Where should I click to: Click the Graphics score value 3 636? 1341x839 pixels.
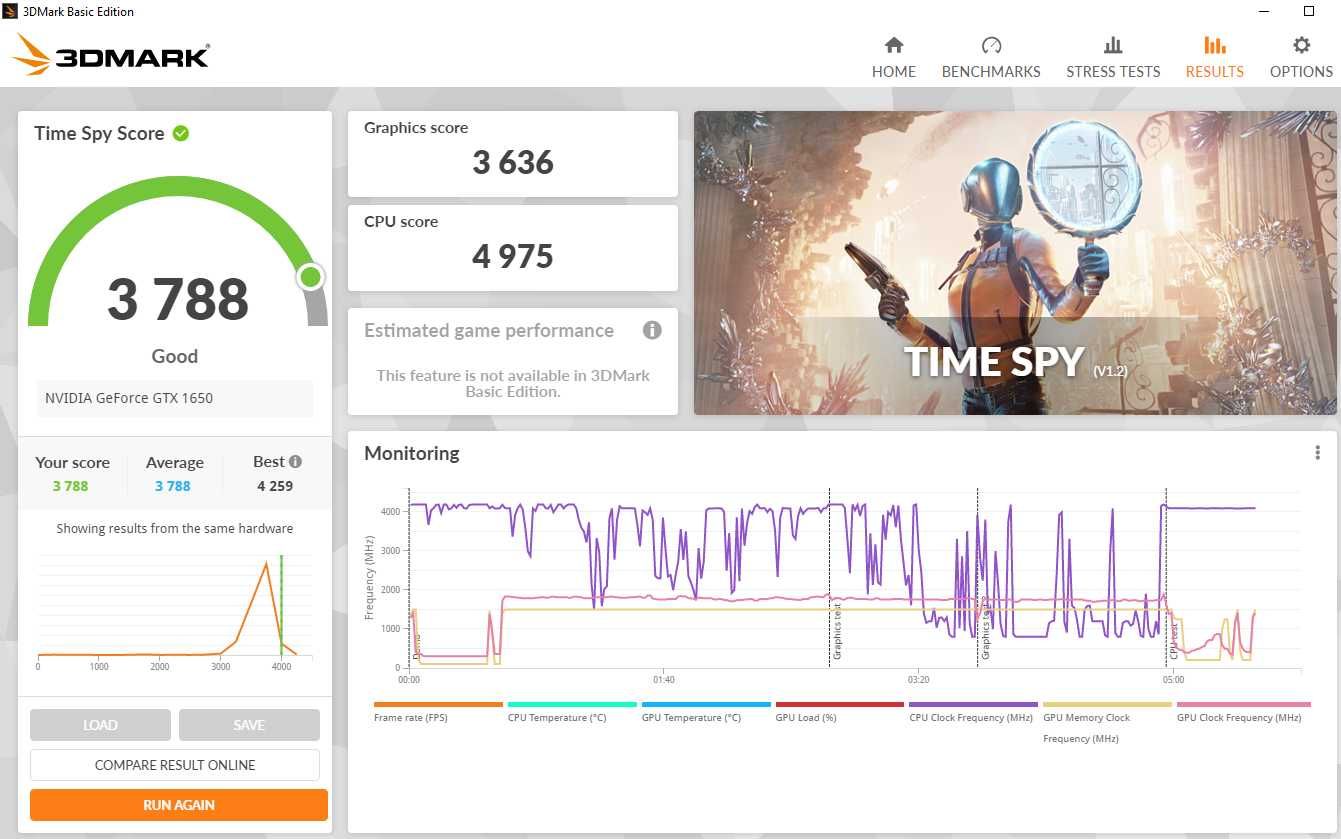pyautogui.click(x=513, y=163)
